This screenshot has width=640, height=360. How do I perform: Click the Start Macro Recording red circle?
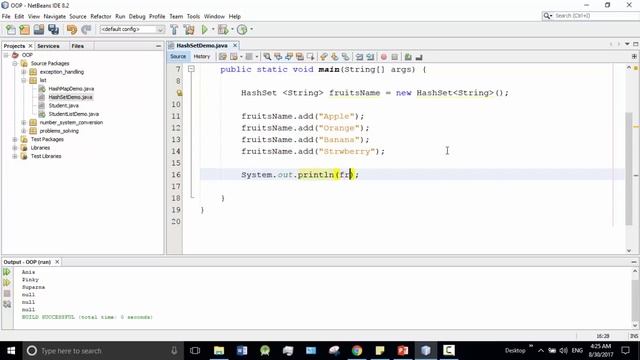click(384, 57)
